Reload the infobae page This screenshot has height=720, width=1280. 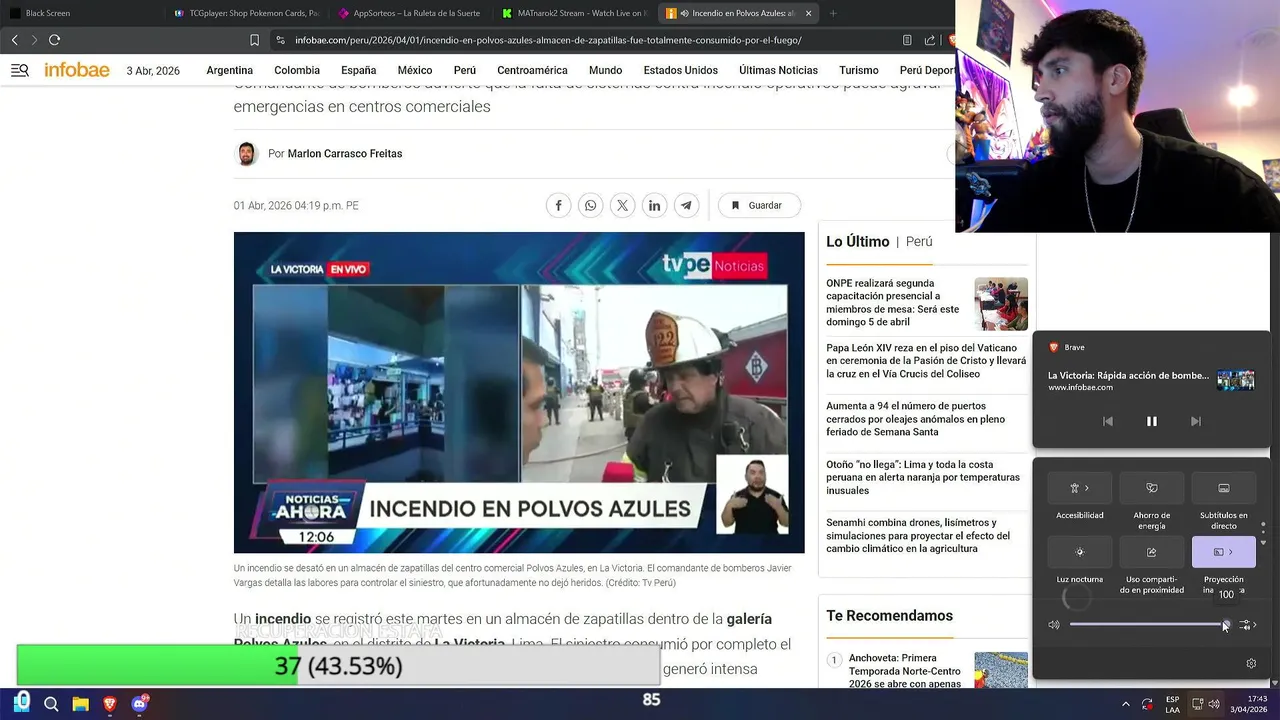(x=54, y=40)
